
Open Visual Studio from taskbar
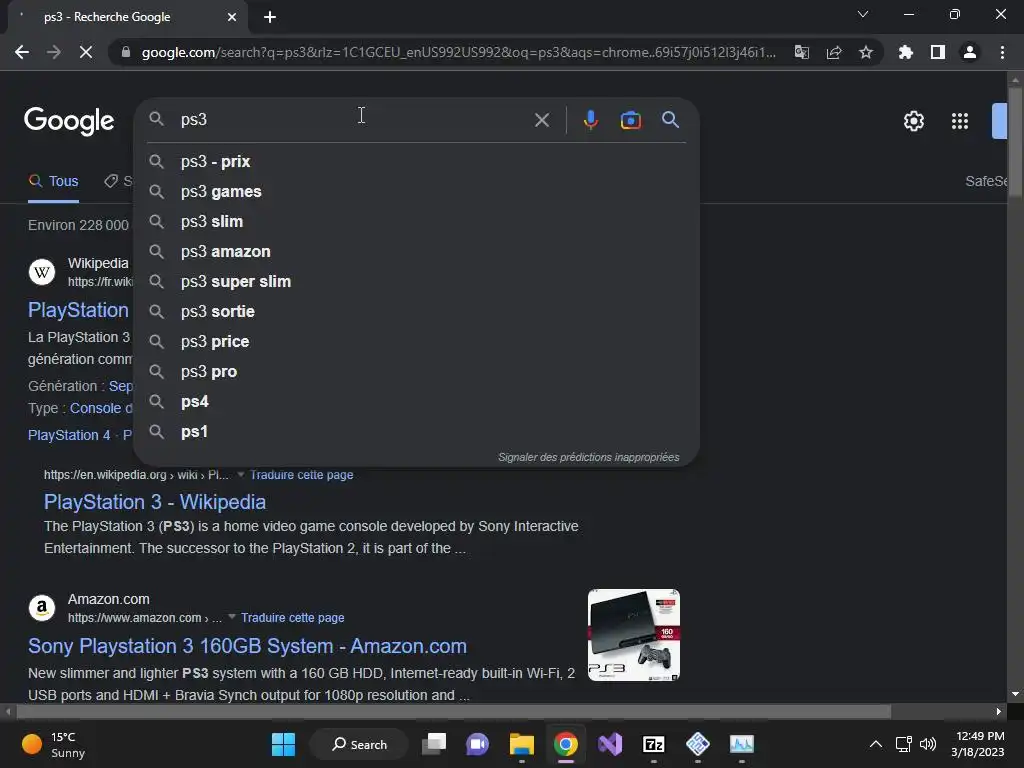(x=610, y=744)
